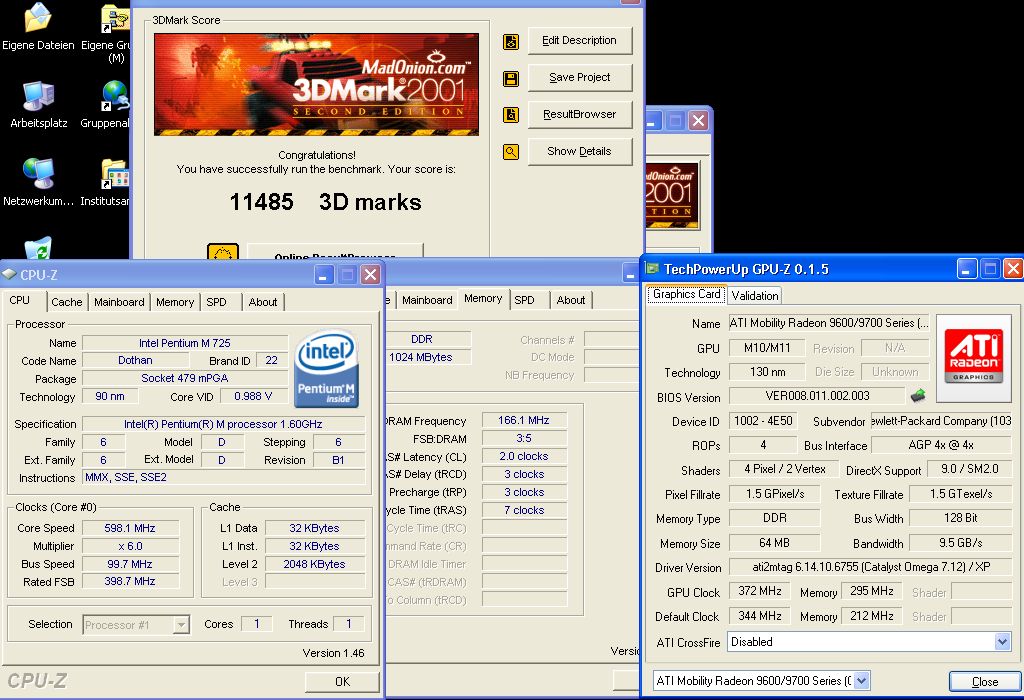Click the Save Project button
1024x700 pixels.
pyautogui.click(x=580, y=78)
